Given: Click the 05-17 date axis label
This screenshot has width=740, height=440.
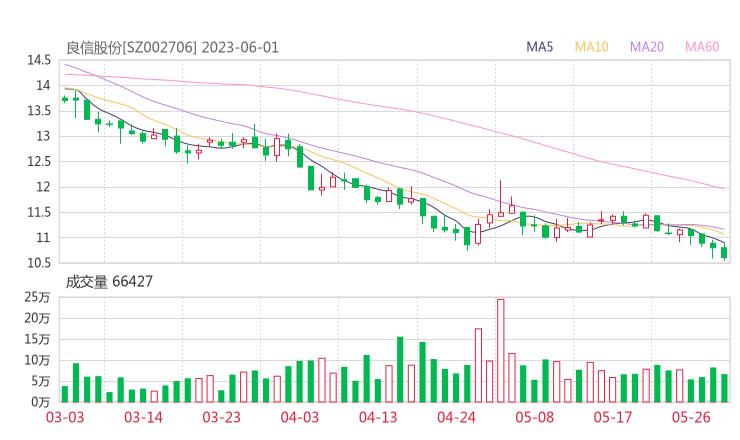Looking at the screenshot, I should point(613,417).
